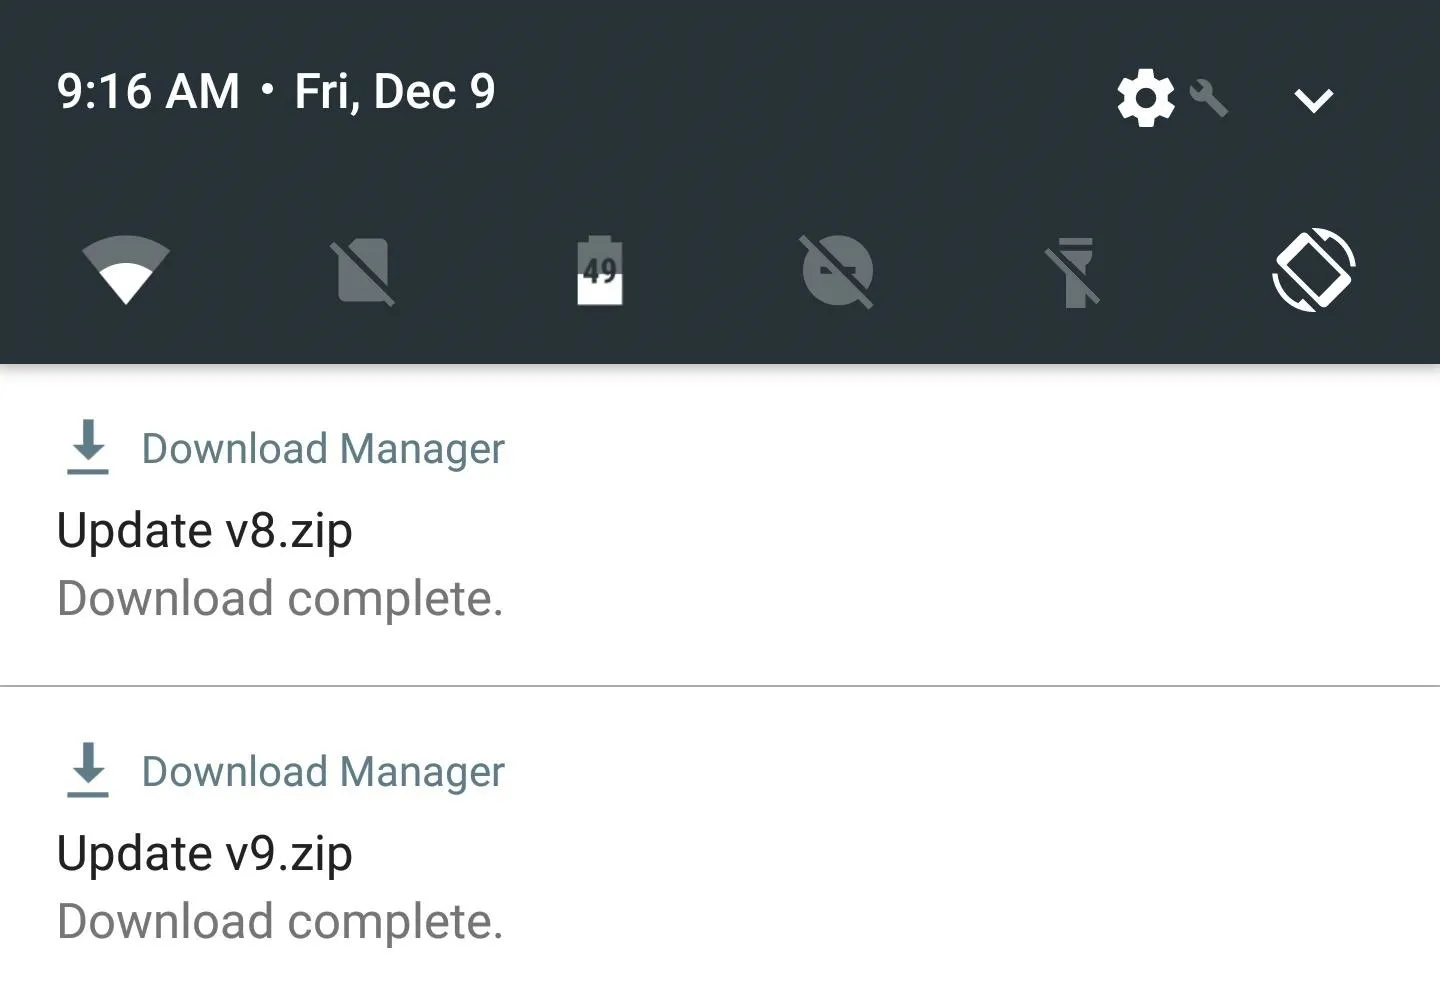Toggle the Do Not Disturb tile
The height and width of the screenshot is (1007, 1440).
(x=837, y=270)
